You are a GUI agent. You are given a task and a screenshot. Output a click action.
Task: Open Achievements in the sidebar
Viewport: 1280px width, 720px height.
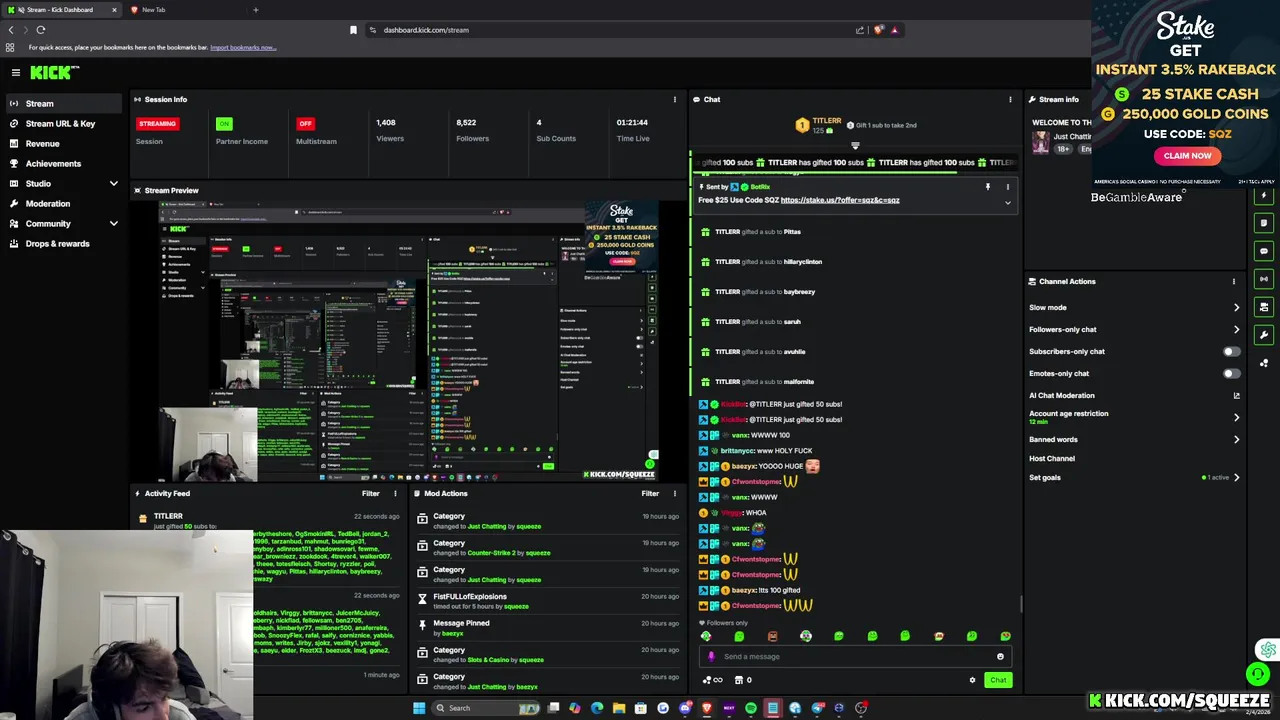point(62,163)
